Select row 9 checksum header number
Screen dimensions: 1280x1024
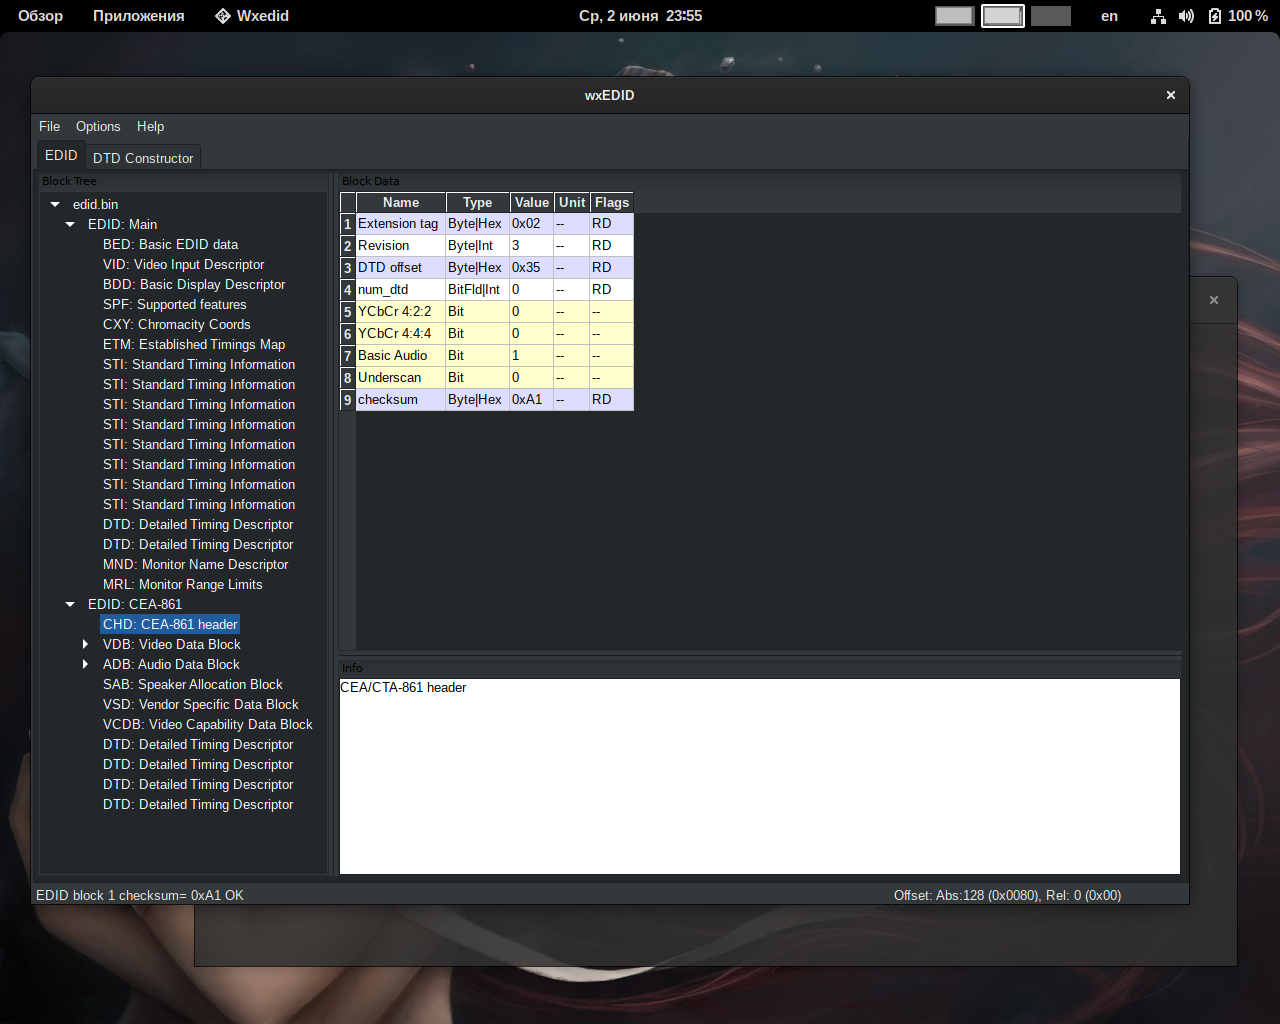(x=348, y=400)
